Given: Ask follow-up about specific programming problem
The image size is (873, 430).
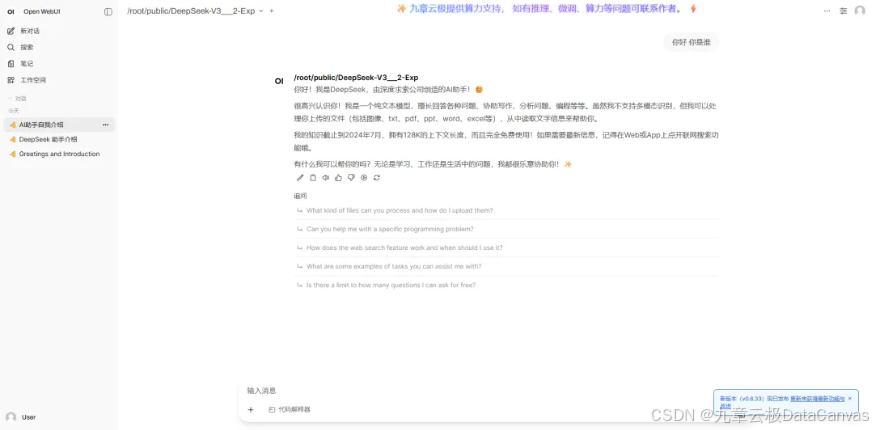Looking at the screenshot, I should click(506, 229).
